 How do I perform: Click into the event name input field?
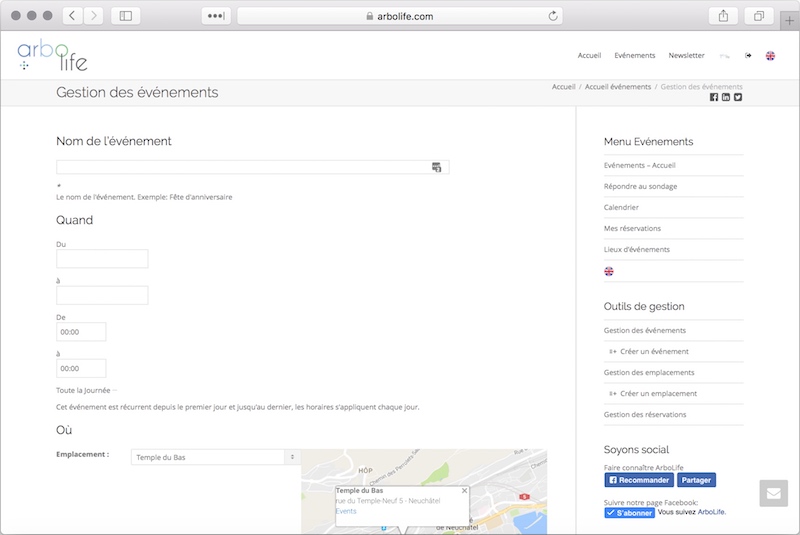click(x=253, y=167)
